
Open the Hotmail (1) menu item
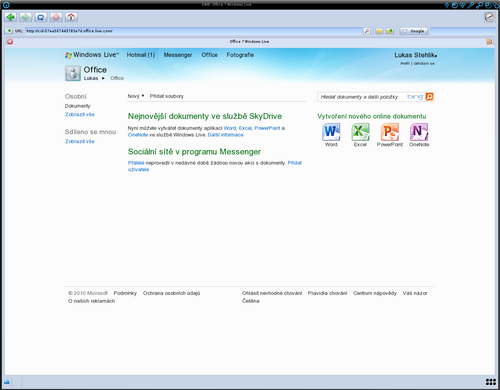pos(141,55)
